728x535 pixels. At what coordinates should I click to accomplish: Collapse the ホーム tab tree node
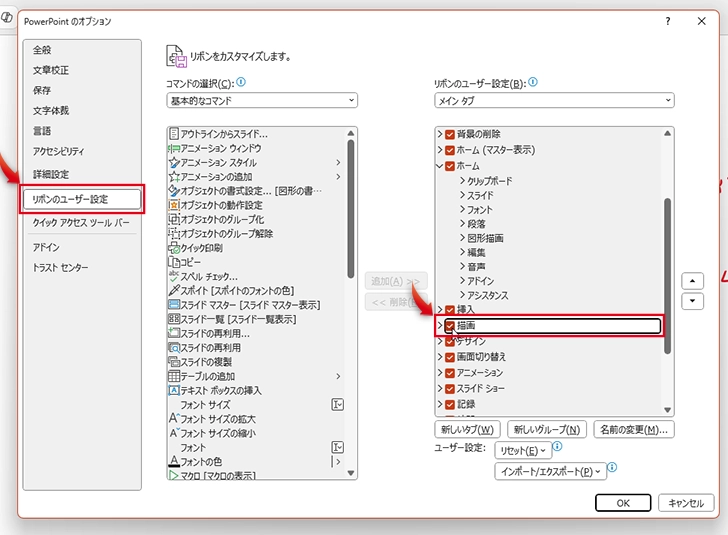440,166
